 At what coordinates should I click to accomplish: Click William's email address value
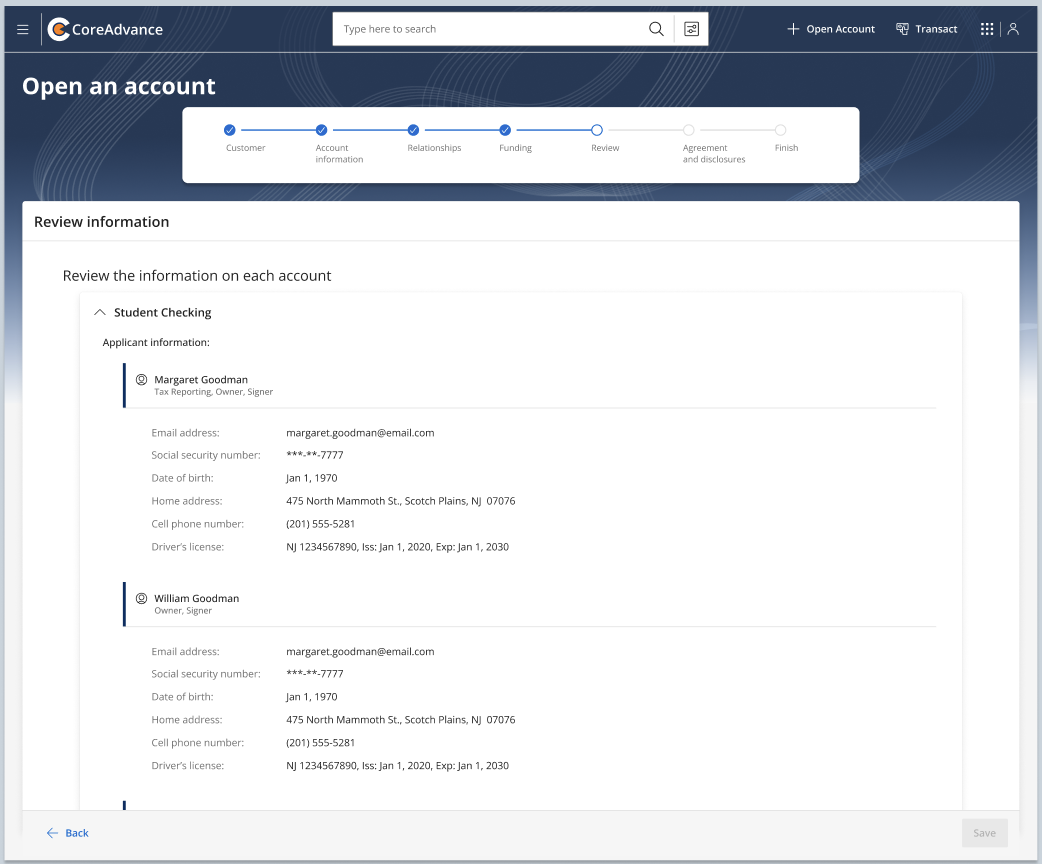tap(360, 651)
